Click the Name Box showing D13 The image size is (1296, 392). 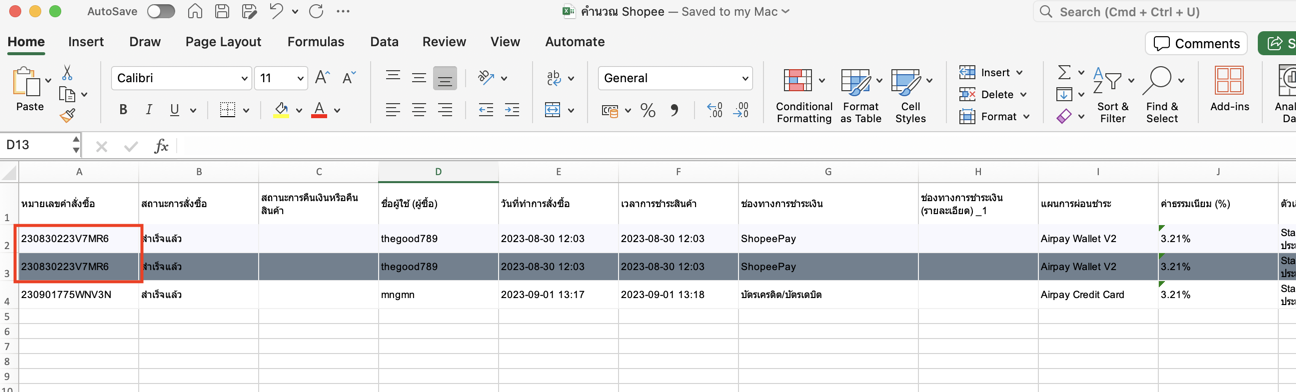pos(36,146)
